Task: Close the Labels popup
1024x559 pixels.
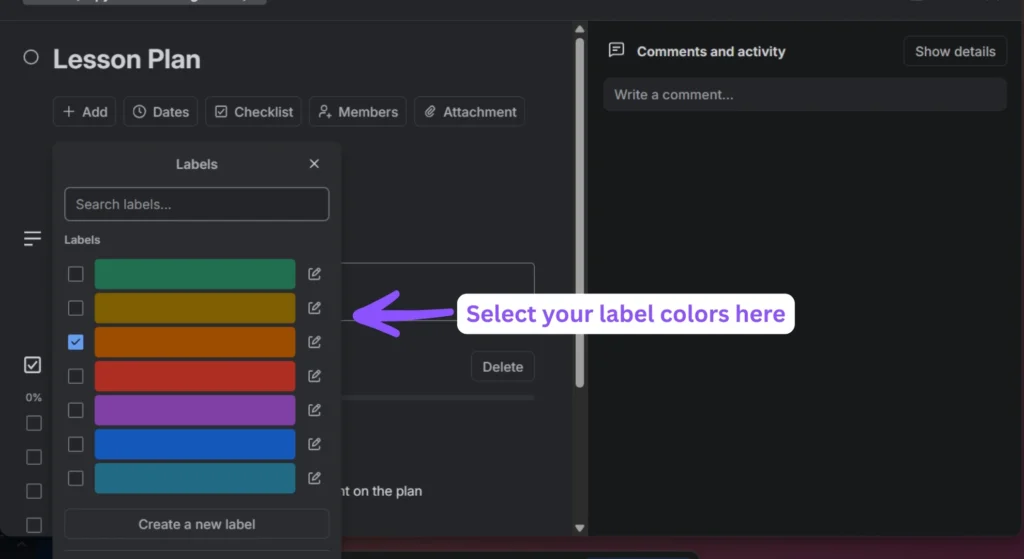Action: click(314, 164)
